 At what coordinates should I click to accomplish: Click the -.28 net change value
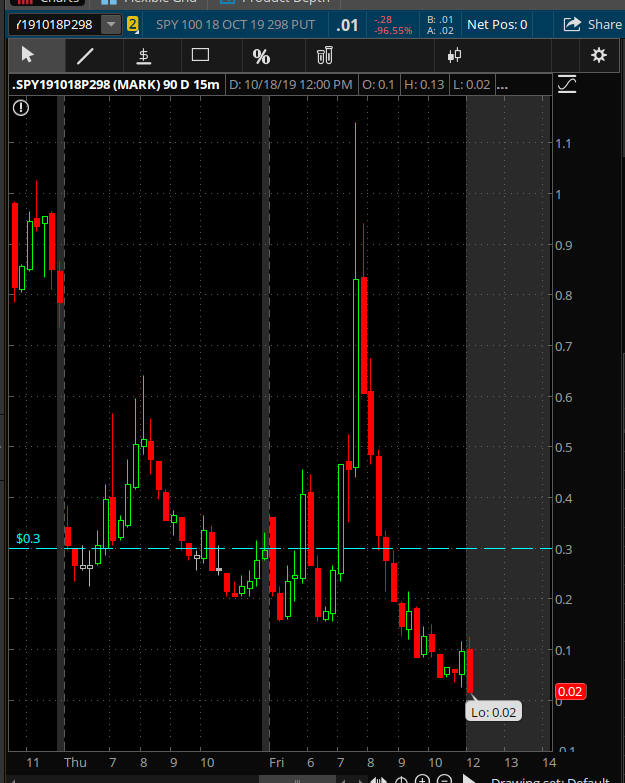click(x=383, y=19)
